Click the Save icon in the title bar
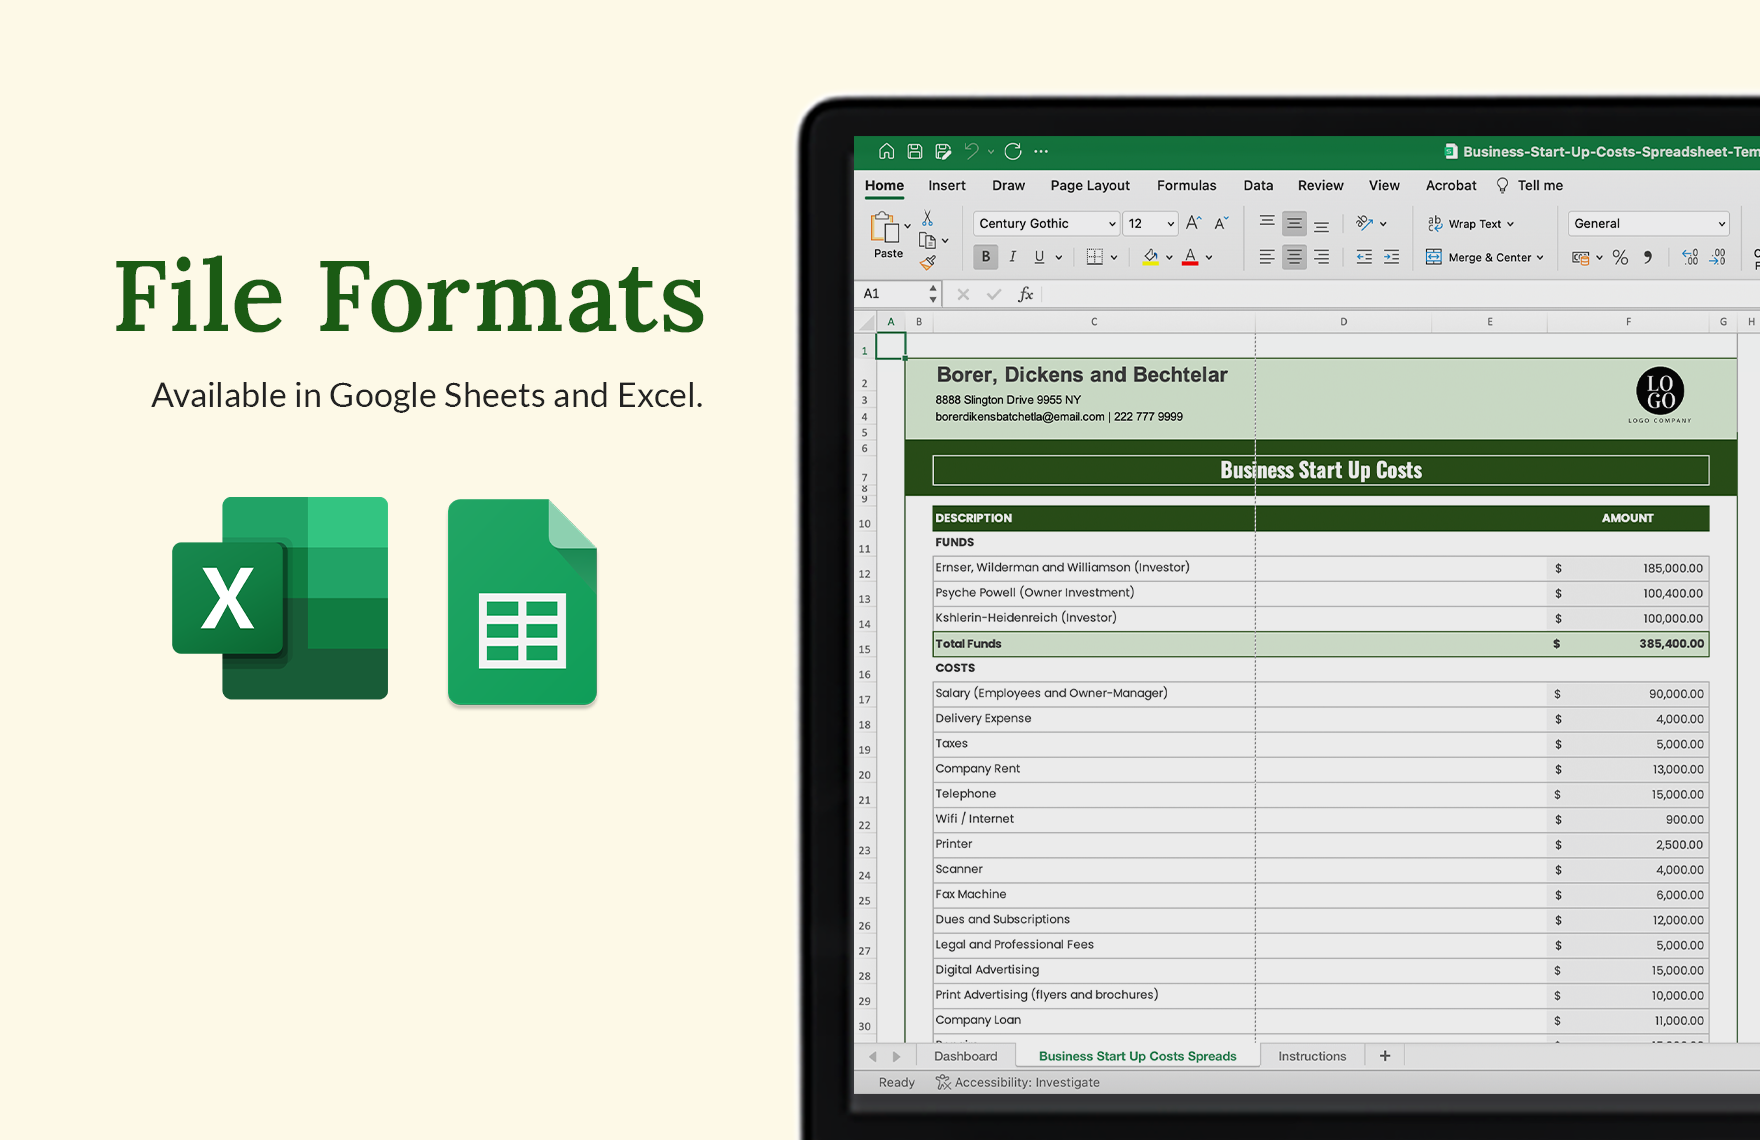Viewport: 1760px width, 1140px height. coord(914,151)
